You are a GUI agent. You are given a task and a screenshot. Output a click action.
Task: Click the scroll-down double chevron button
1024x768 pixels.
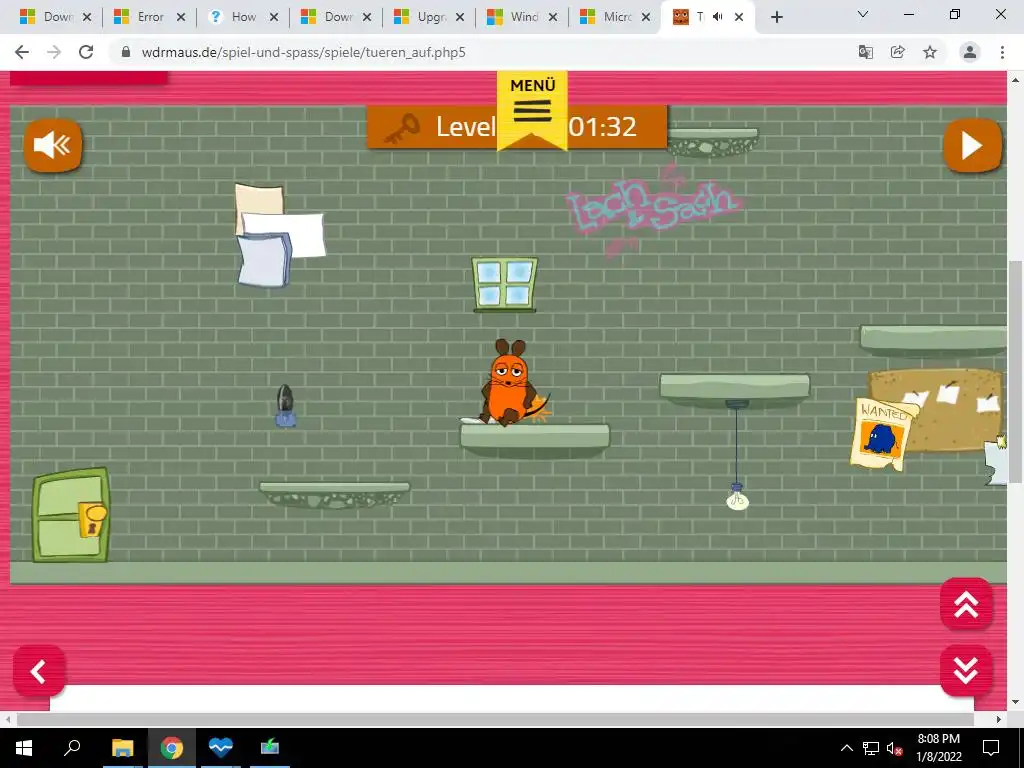pos(966,671)
